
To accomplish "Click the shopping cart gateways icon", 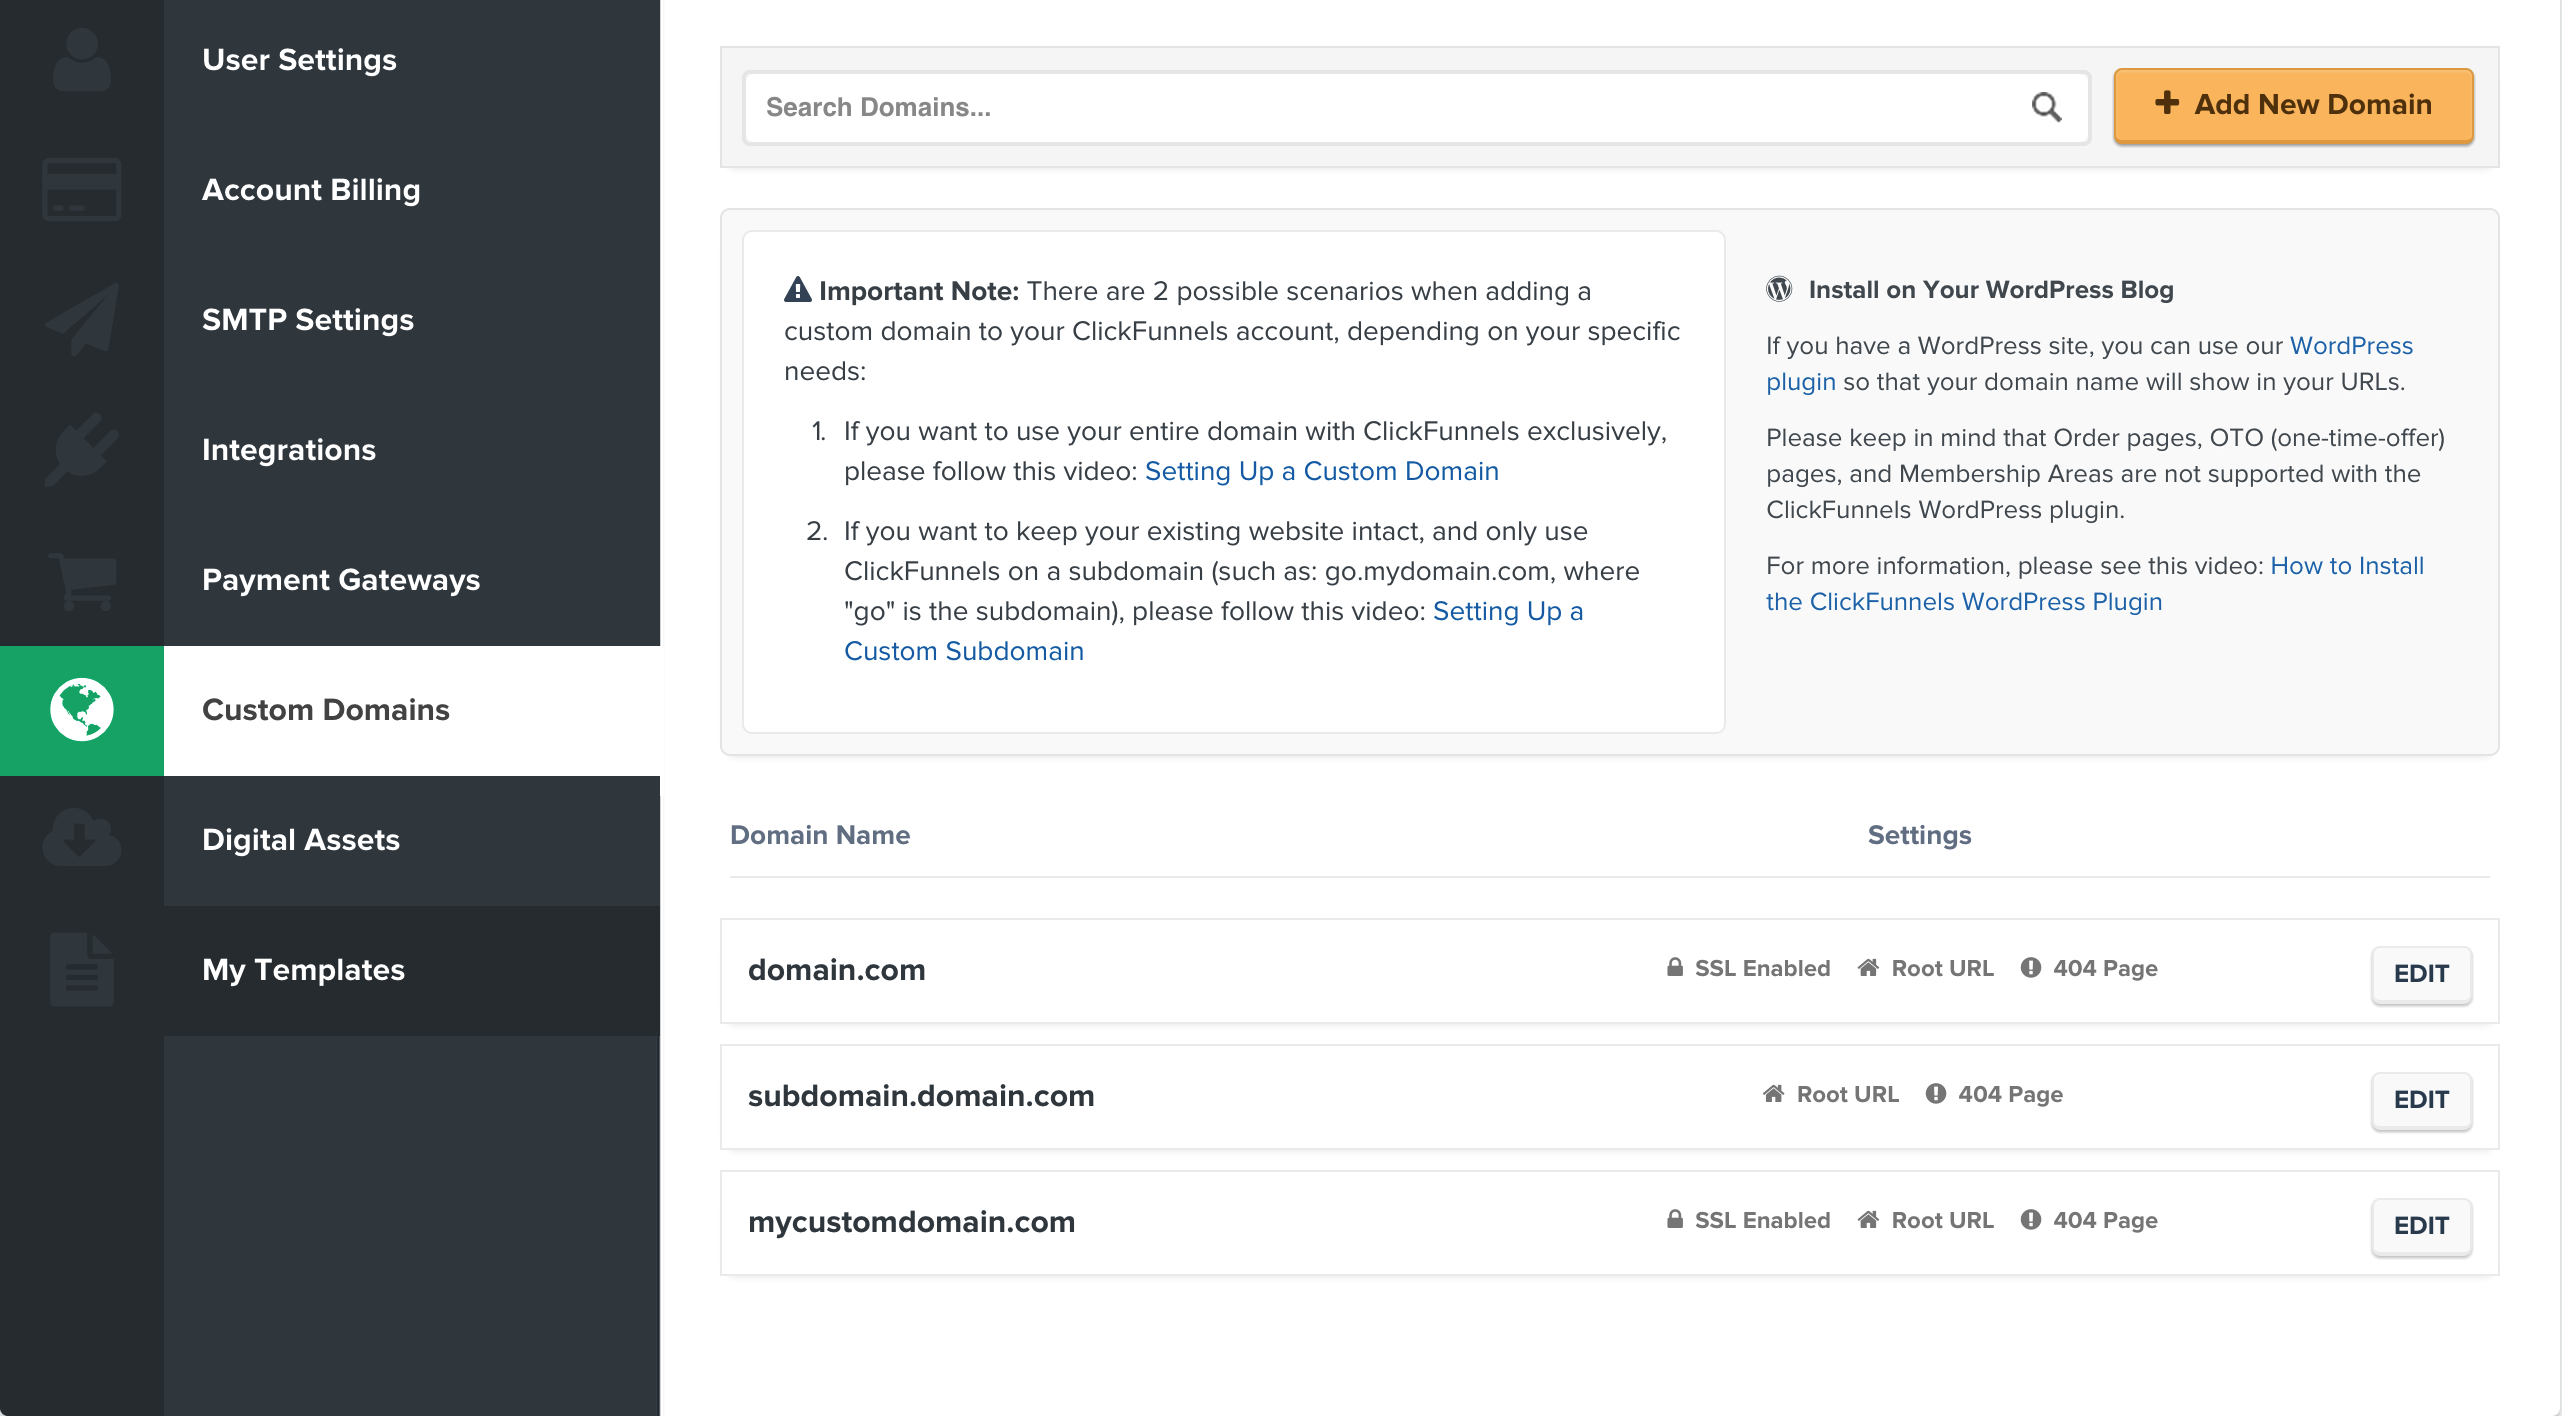I will [82, 580].
